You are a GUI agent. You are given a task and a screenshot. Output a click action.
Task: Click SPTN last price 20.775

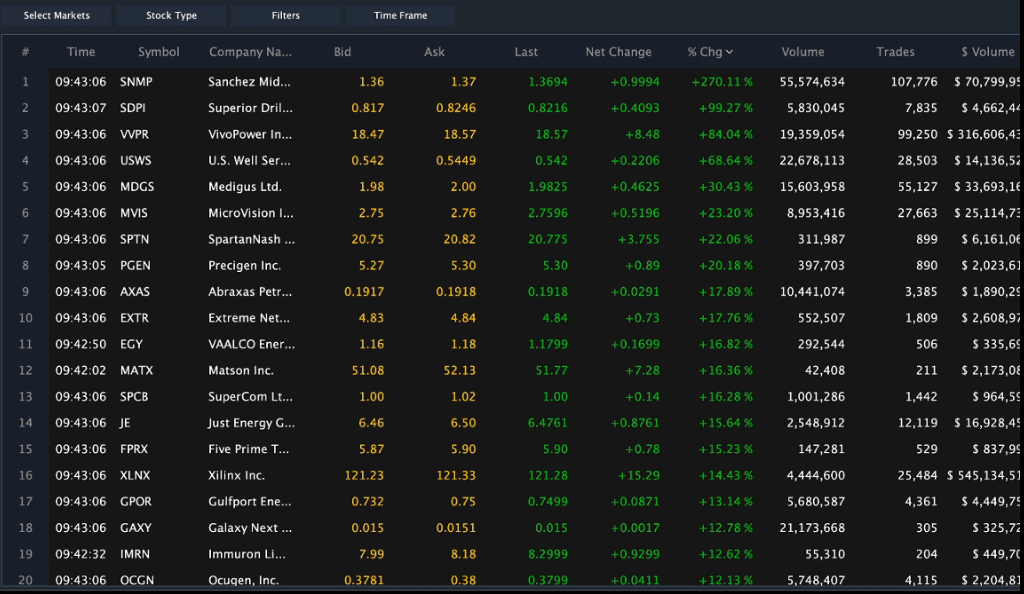pyautogui.click(x=548, y=239)
